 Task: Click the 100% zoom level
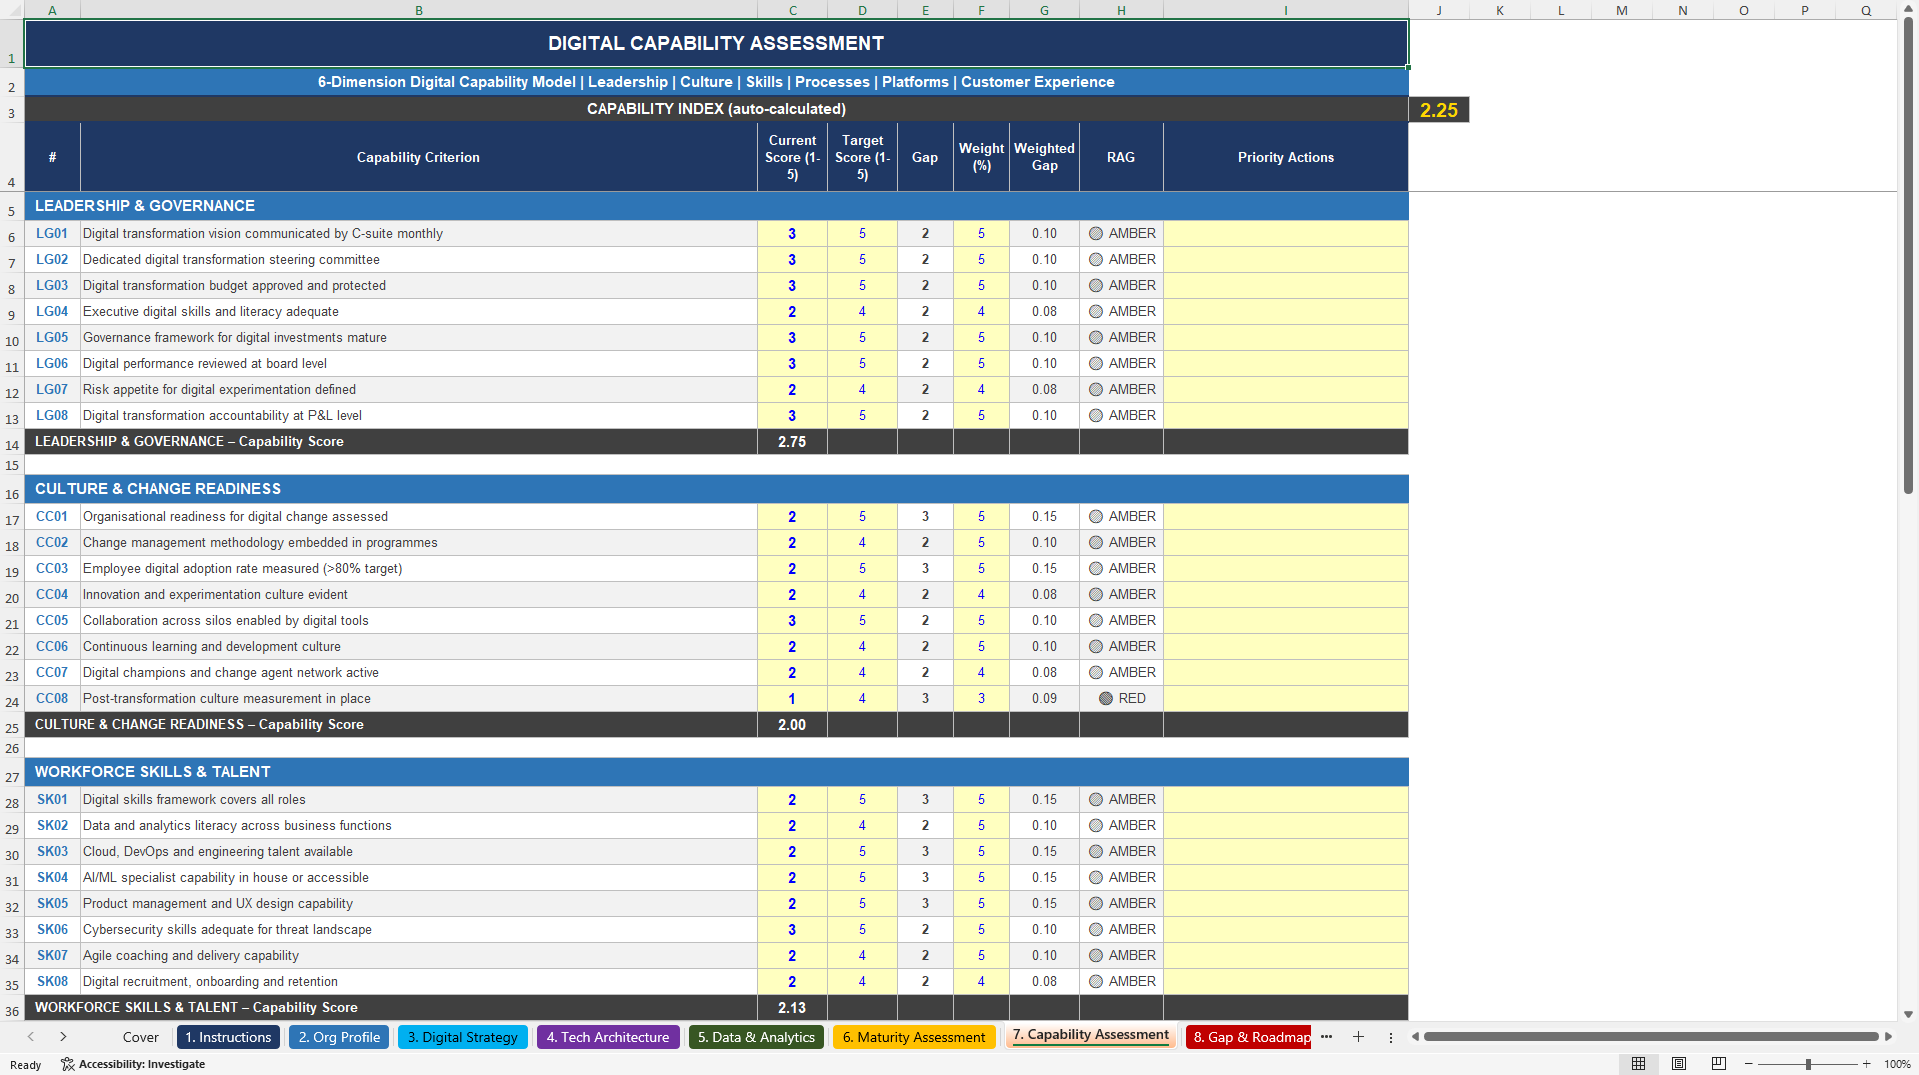pos(1897,1064)
